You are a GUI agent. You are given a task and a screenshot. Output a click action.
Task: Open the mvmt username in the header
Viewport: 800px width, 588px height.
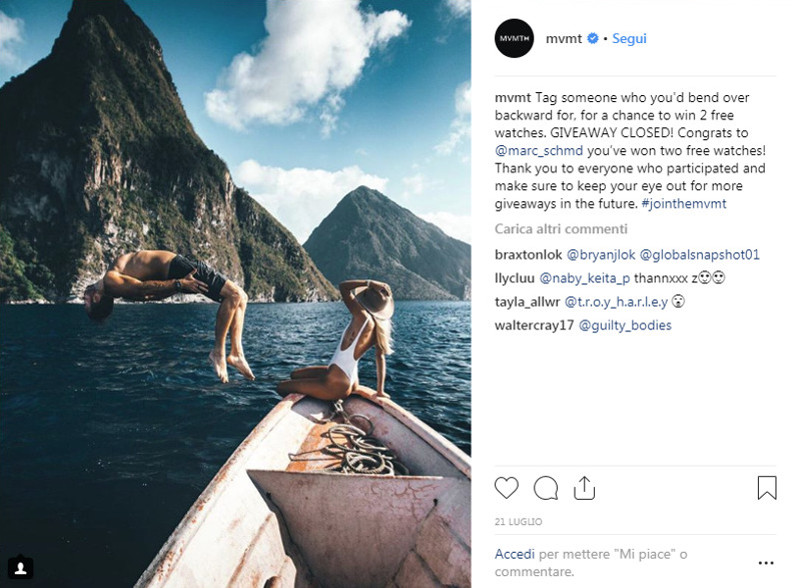click(x=564, y=39)
